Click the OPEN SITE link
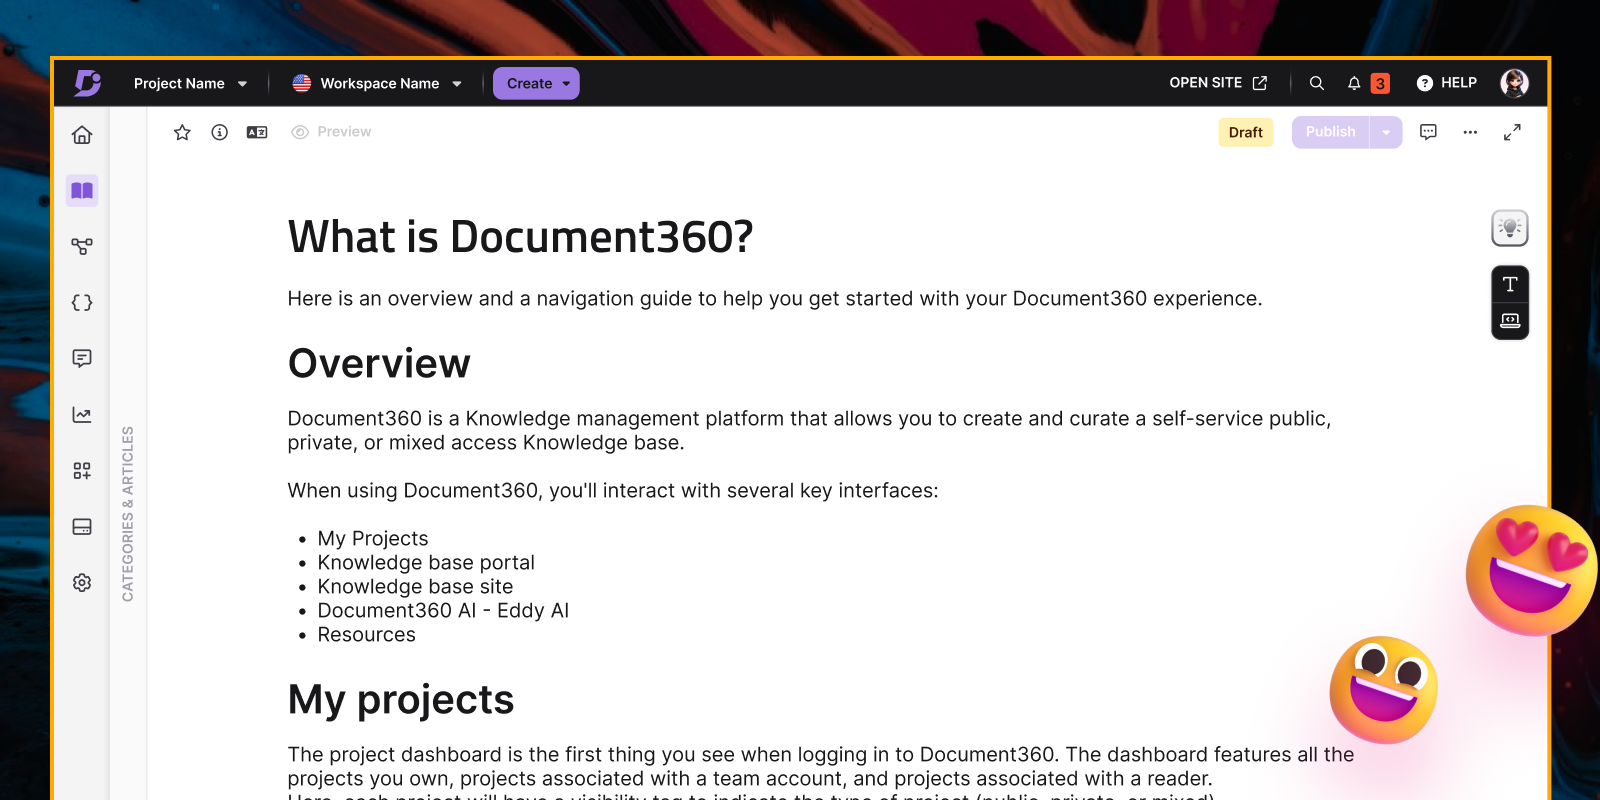Viewport: 1600px width, 800px height. (x=1218, y=83)
